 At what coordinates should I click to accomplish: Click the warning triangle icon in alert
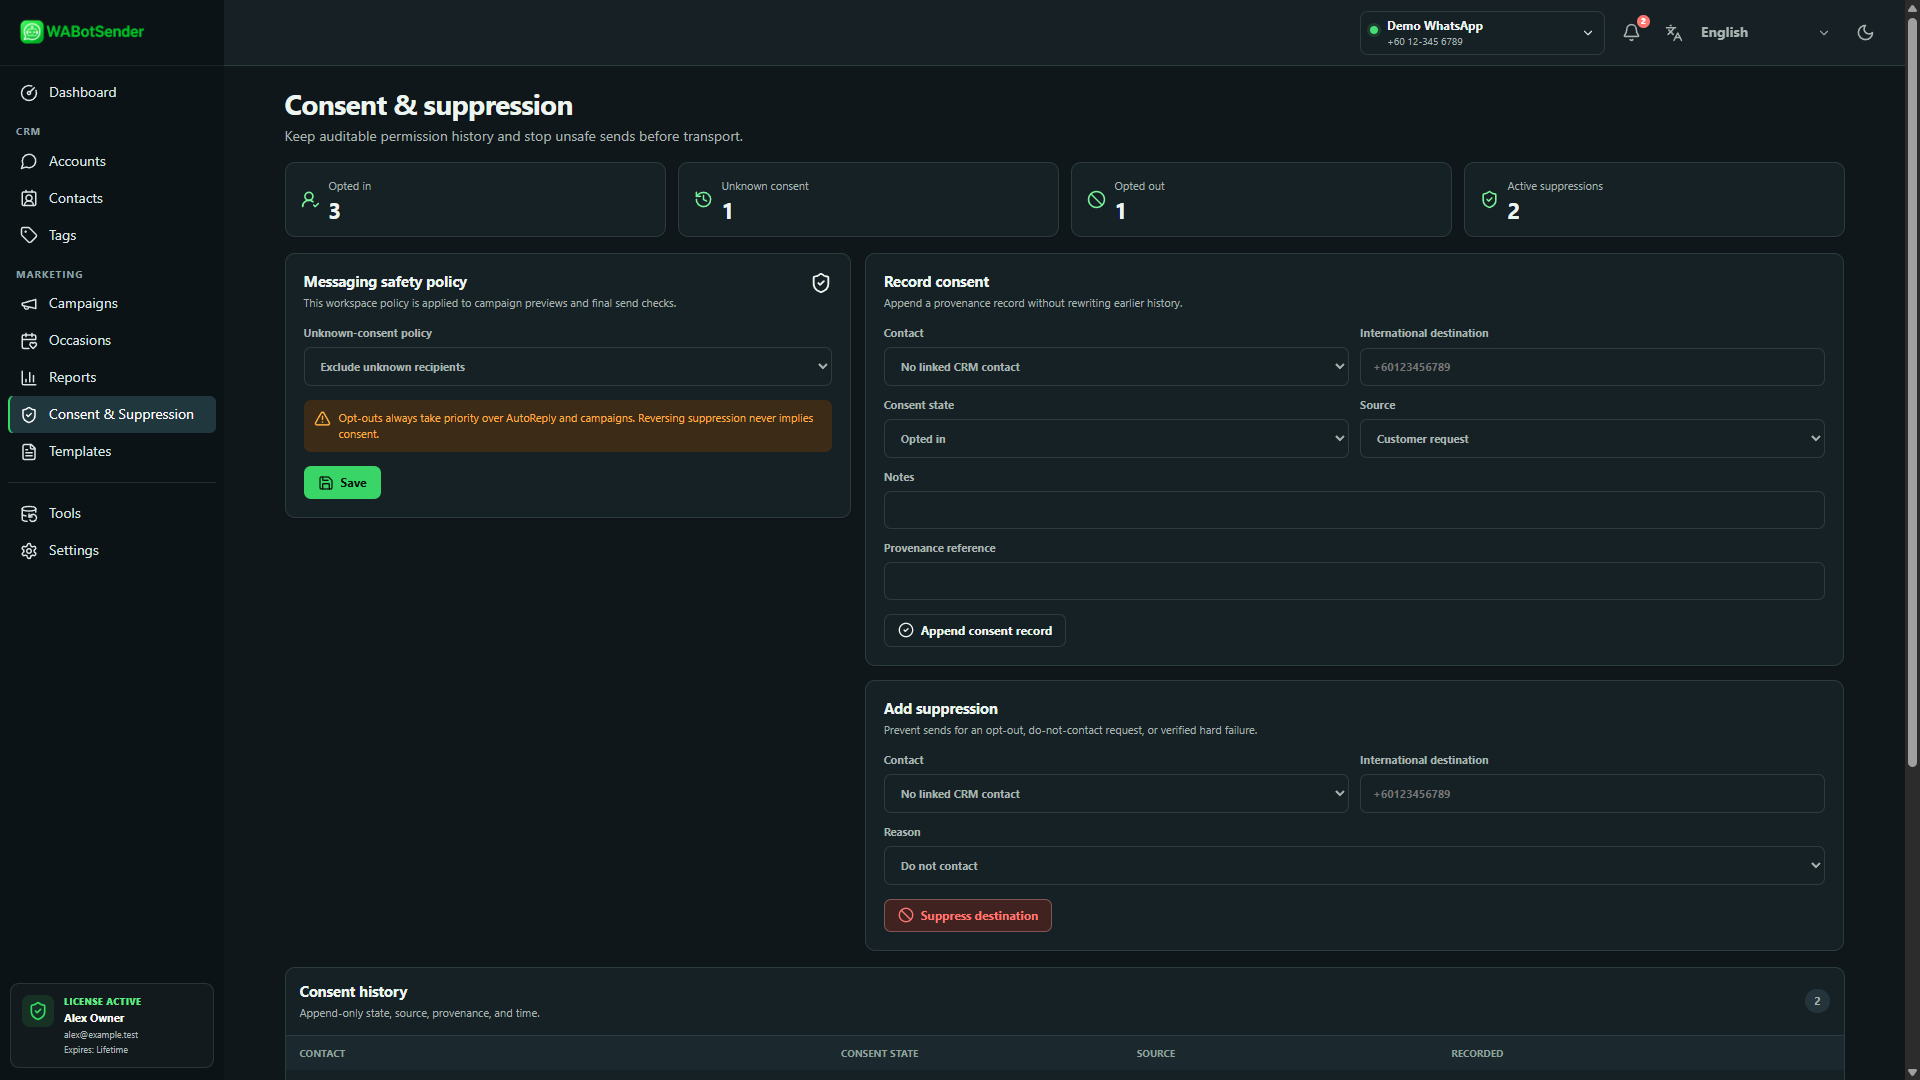point(322,419)
